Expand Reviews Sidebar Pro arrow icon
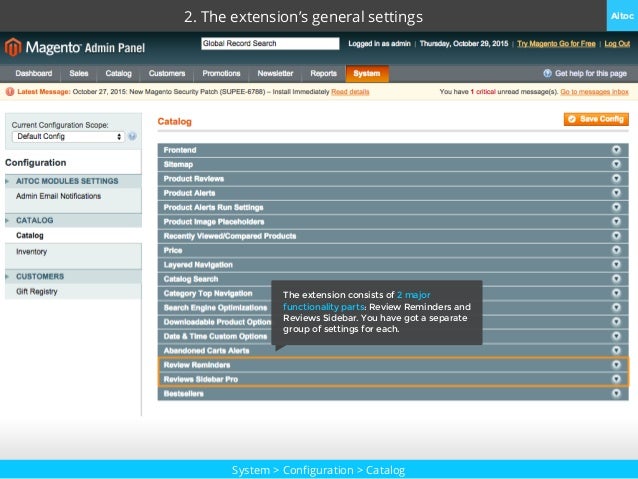 click(616, 379)
